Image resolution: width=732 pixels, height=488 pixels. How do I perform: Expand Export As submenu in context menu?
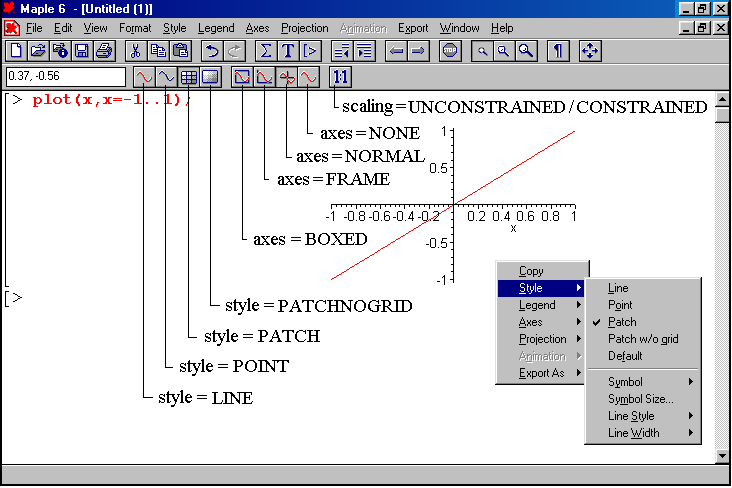542,373
